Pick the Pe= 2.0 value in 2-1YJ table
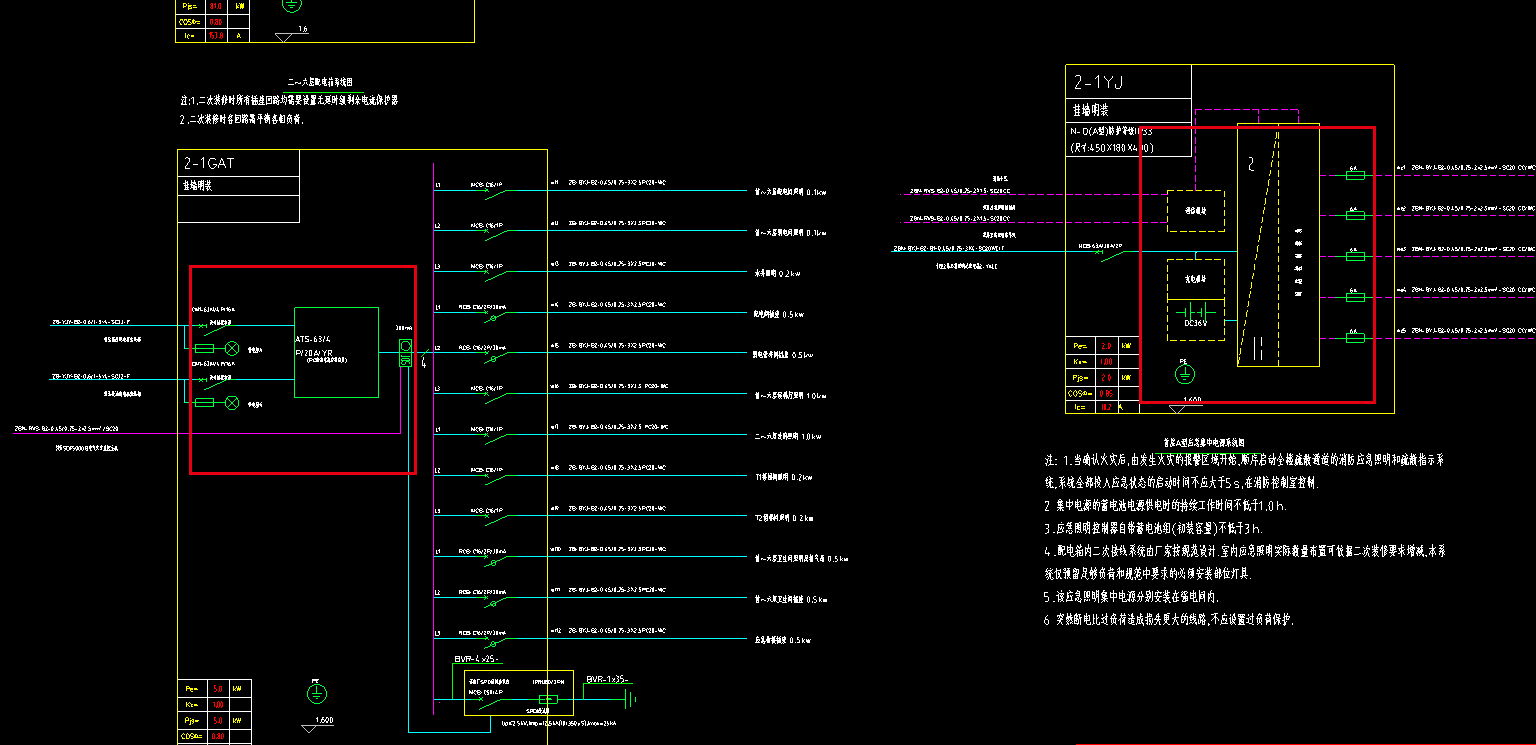This screenshot has width=1536, height=745. click(x=1106, y=346)
